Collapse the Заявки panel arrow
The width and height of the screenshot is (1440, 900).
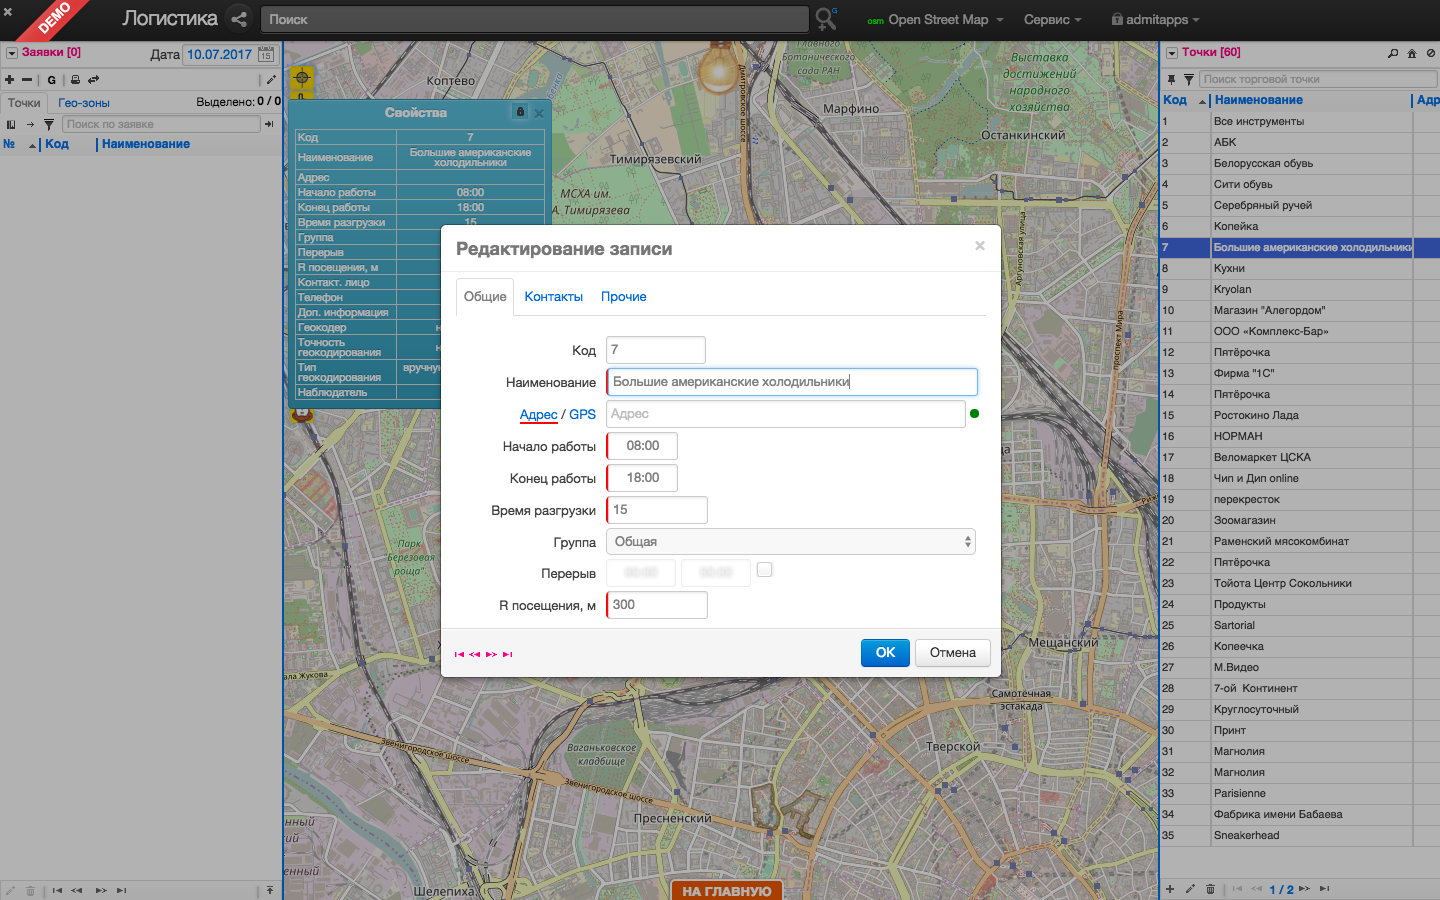coord(12,53)
